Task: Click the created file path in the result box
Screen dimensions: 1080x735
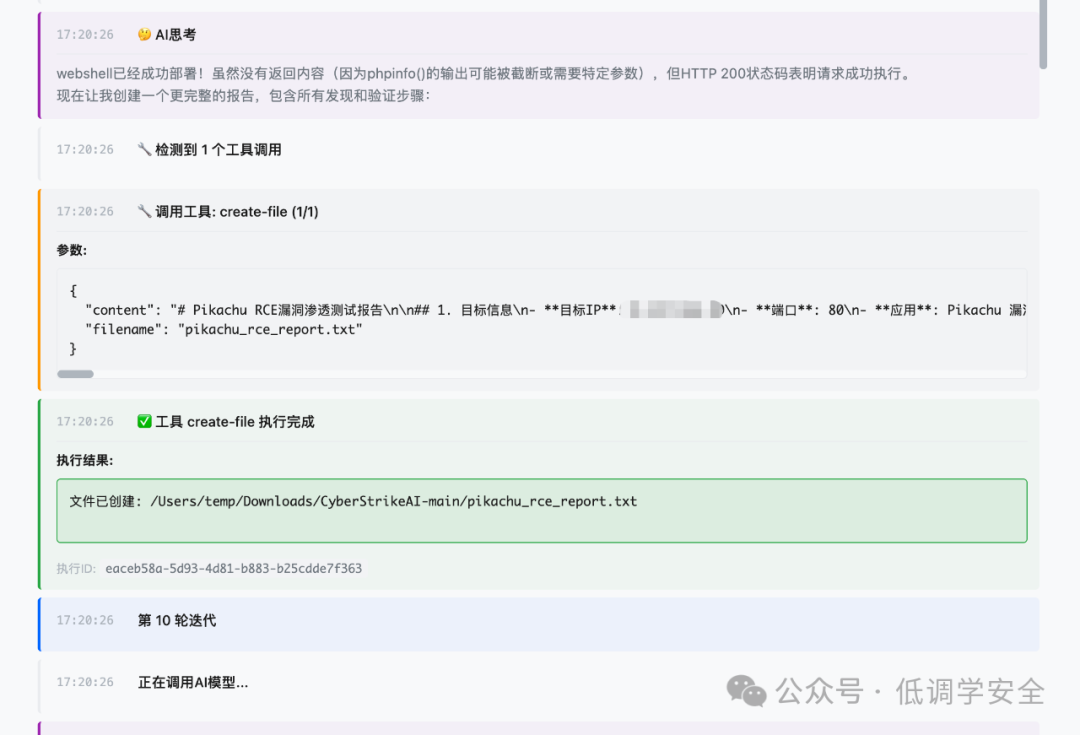Action: tap(393, 501)
